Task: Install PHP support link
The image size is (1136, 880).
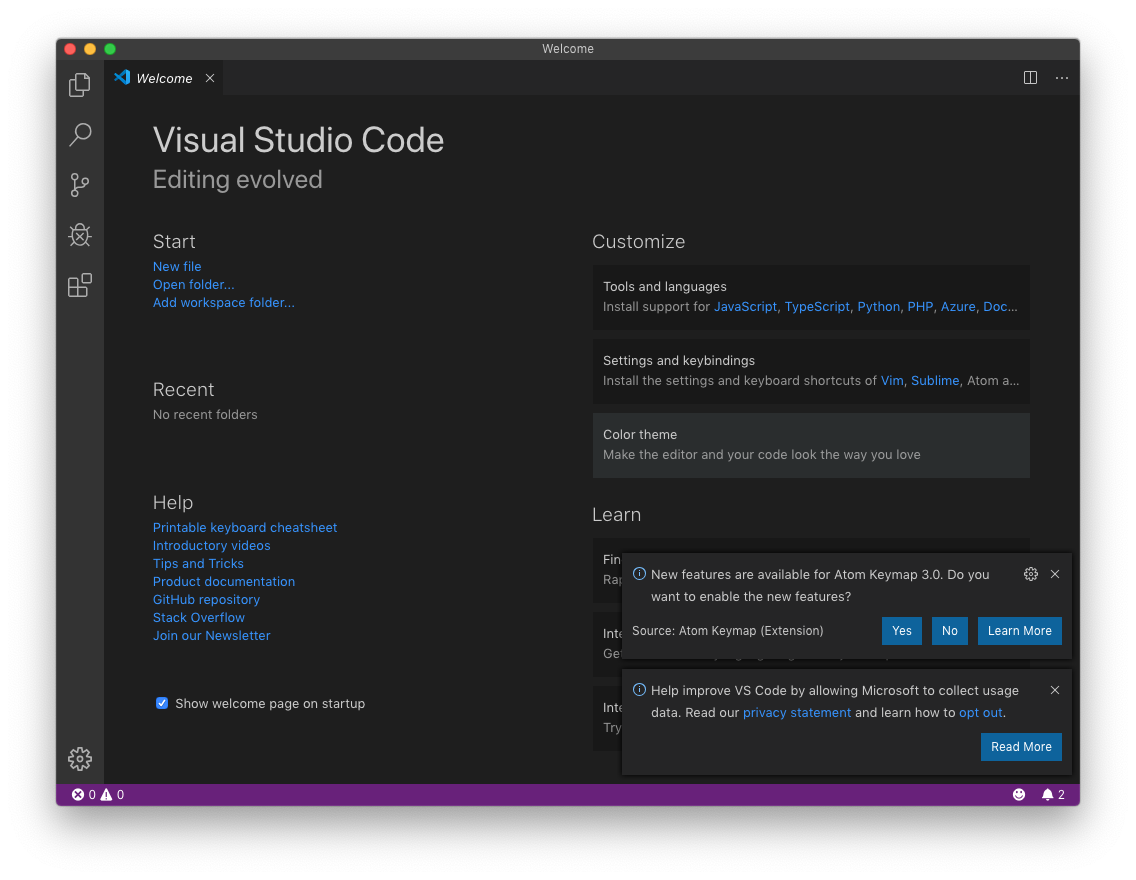Action: (919, 307)
